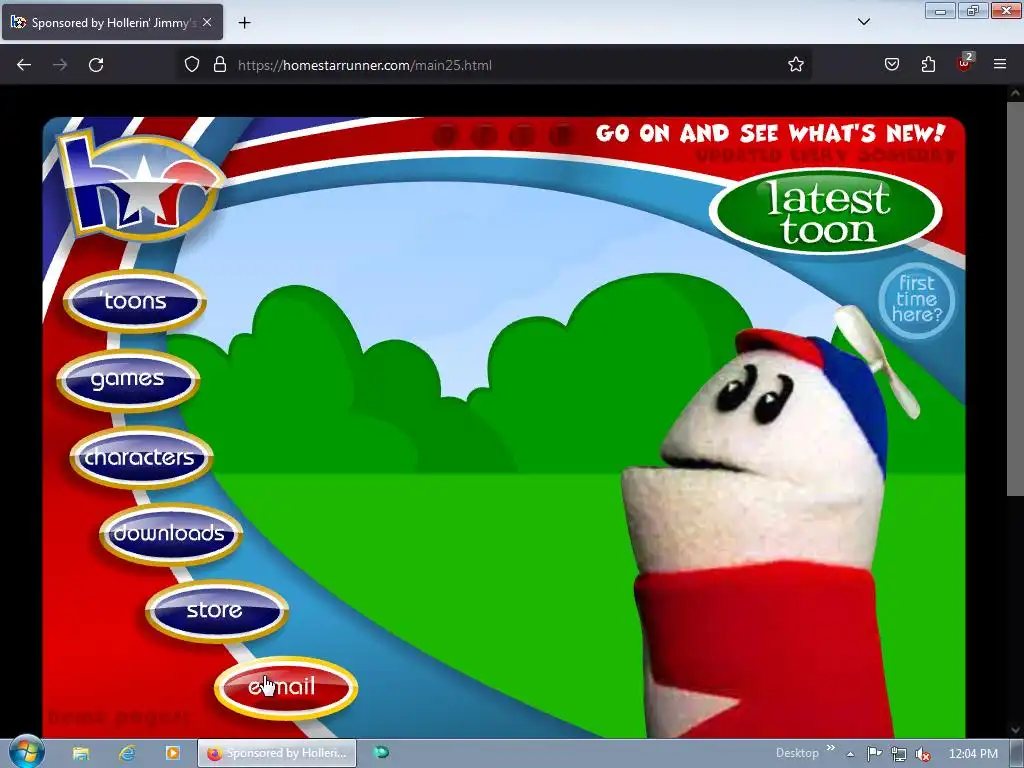Open the Action Center flag icon
This screenshot has width=1024, height=768.
pos(874,754)
